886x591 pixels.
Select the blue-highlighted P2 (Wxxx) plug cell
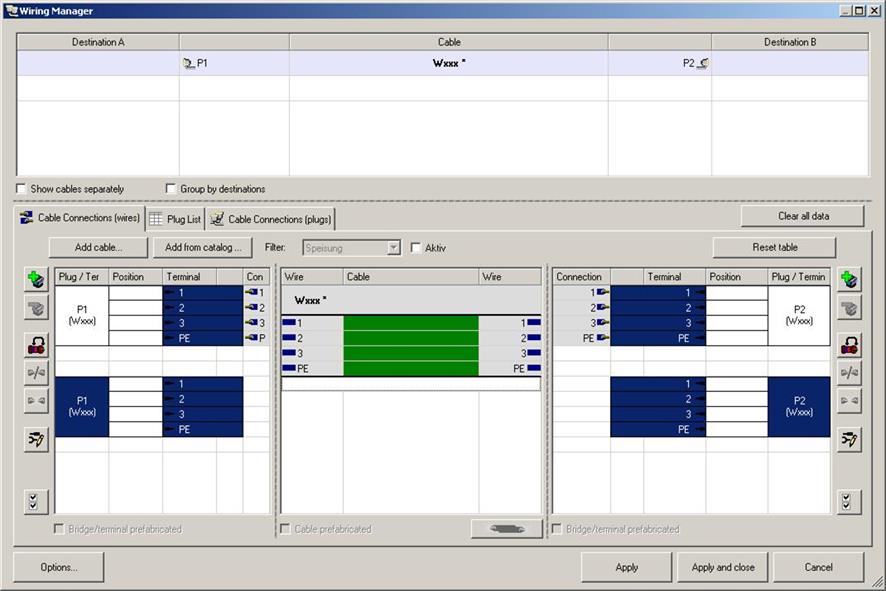point(799,407)
